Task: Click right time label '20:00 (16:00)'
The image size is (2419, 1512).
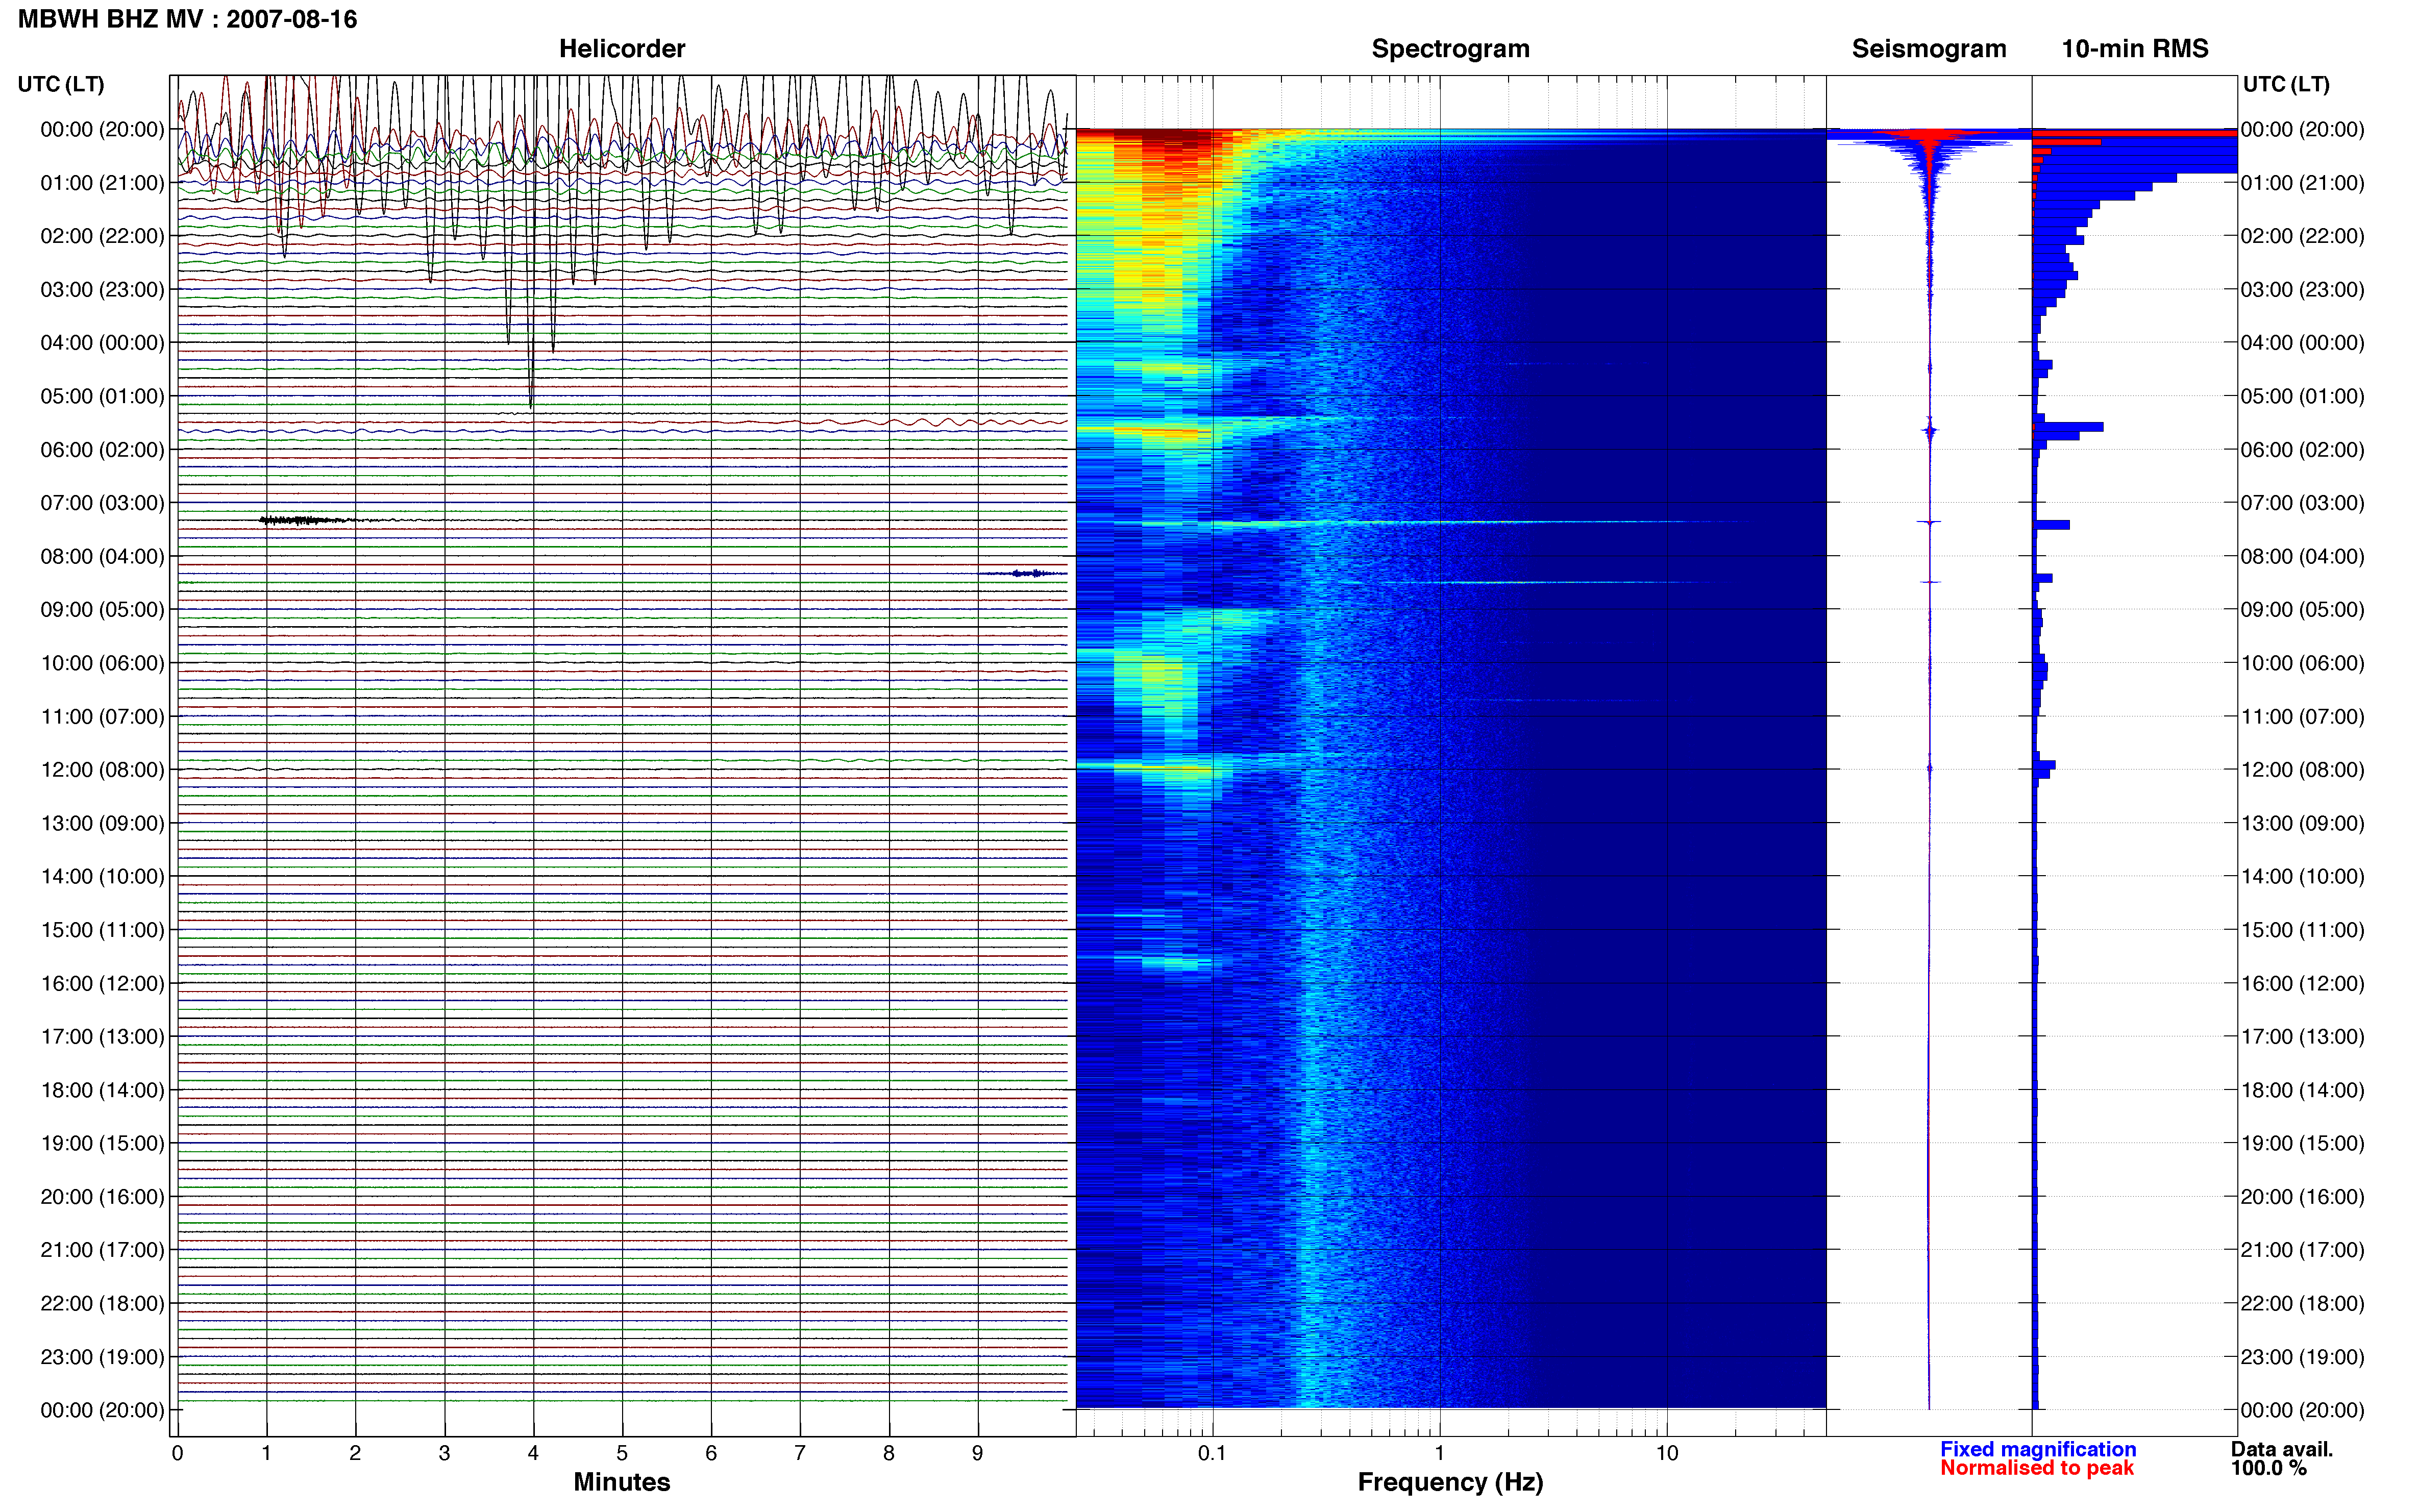Action: tap(2302, 1196)
